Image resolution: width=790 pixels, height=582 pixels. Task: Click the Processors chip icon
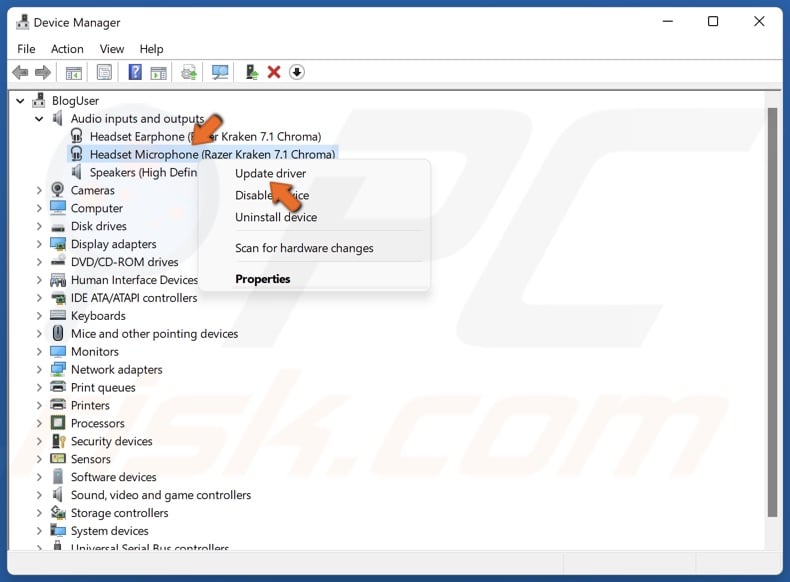(x=58, y=423)
